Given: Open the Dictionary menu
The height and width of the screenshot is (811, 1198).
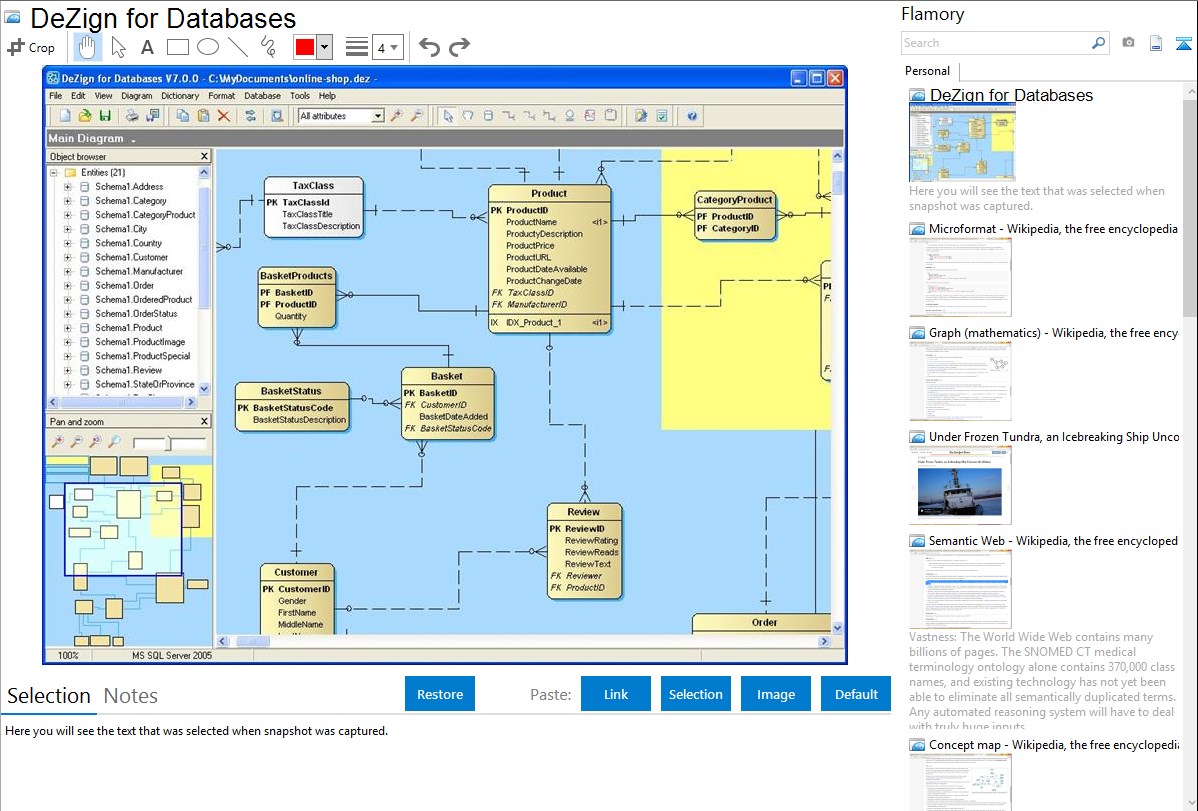Looking at the screenshot, I should coord(180,96).
